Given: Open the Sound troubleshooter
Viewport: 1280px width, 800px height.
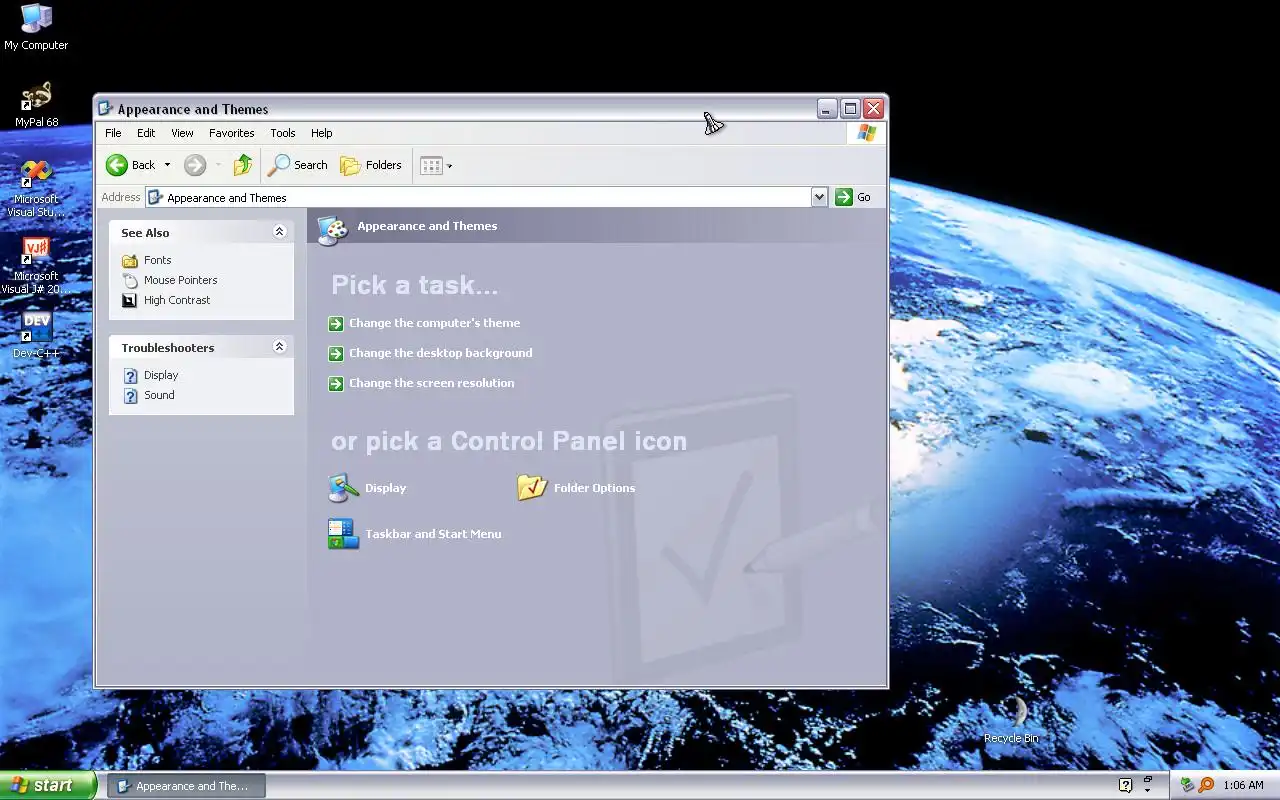Looking at the screenshot, I should (x=159, y=395).
